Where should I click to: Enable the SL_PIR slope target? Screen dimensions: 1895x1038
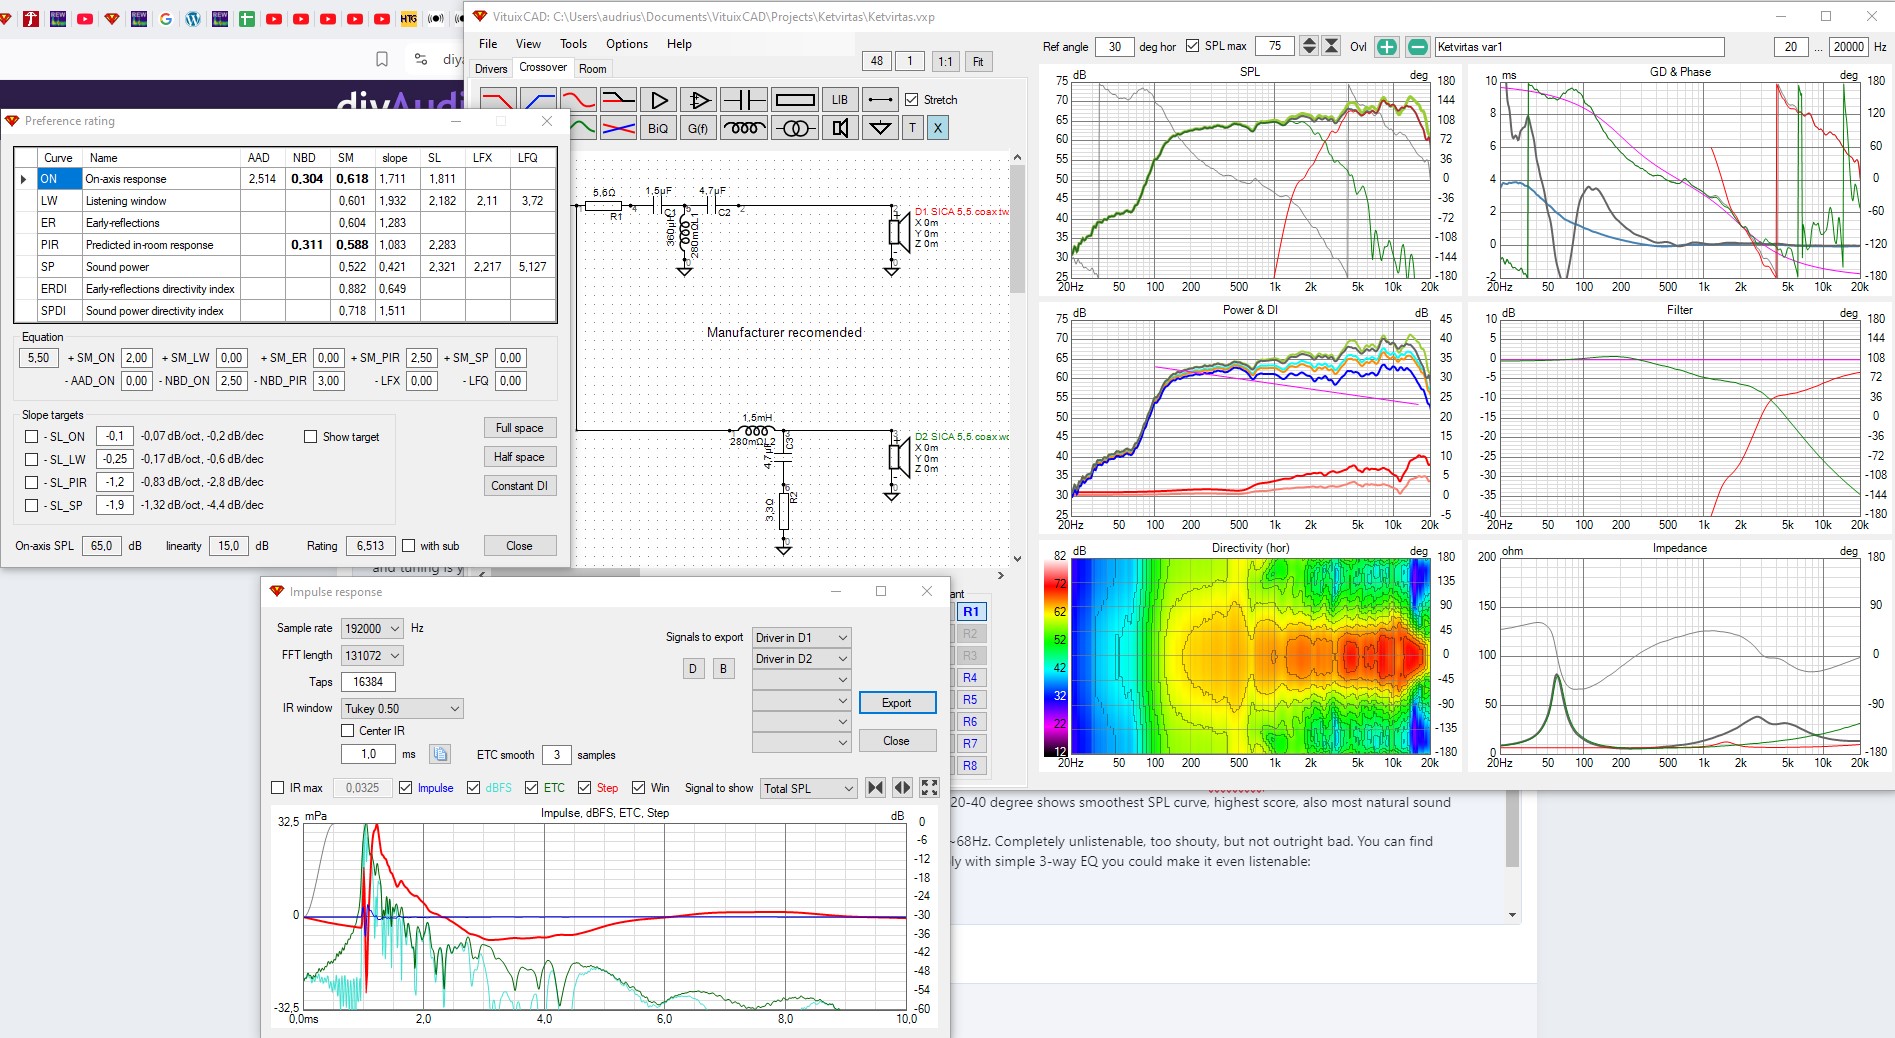(x=32, y=483)
